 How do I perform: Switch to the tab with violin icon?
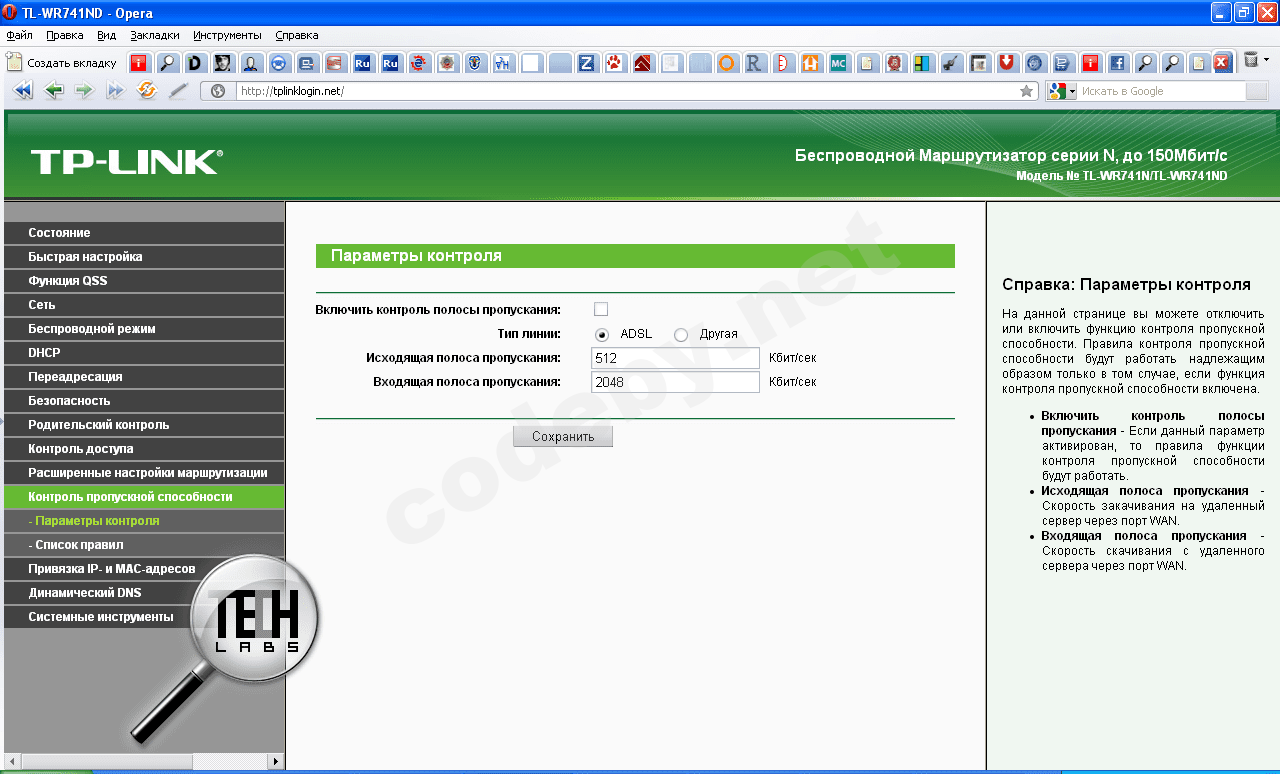click(951, 63)
